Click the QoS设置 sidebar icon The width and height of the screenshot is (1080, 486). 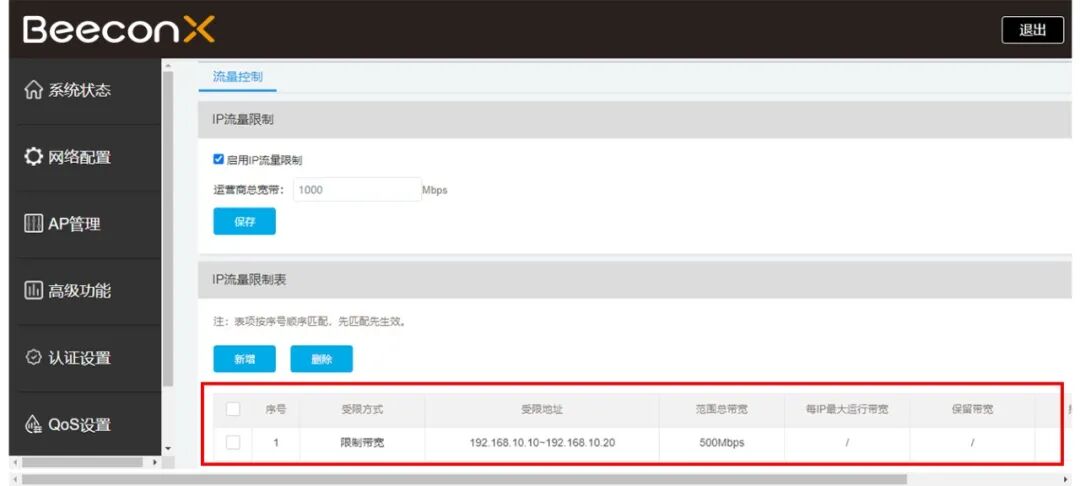point(33,425)
